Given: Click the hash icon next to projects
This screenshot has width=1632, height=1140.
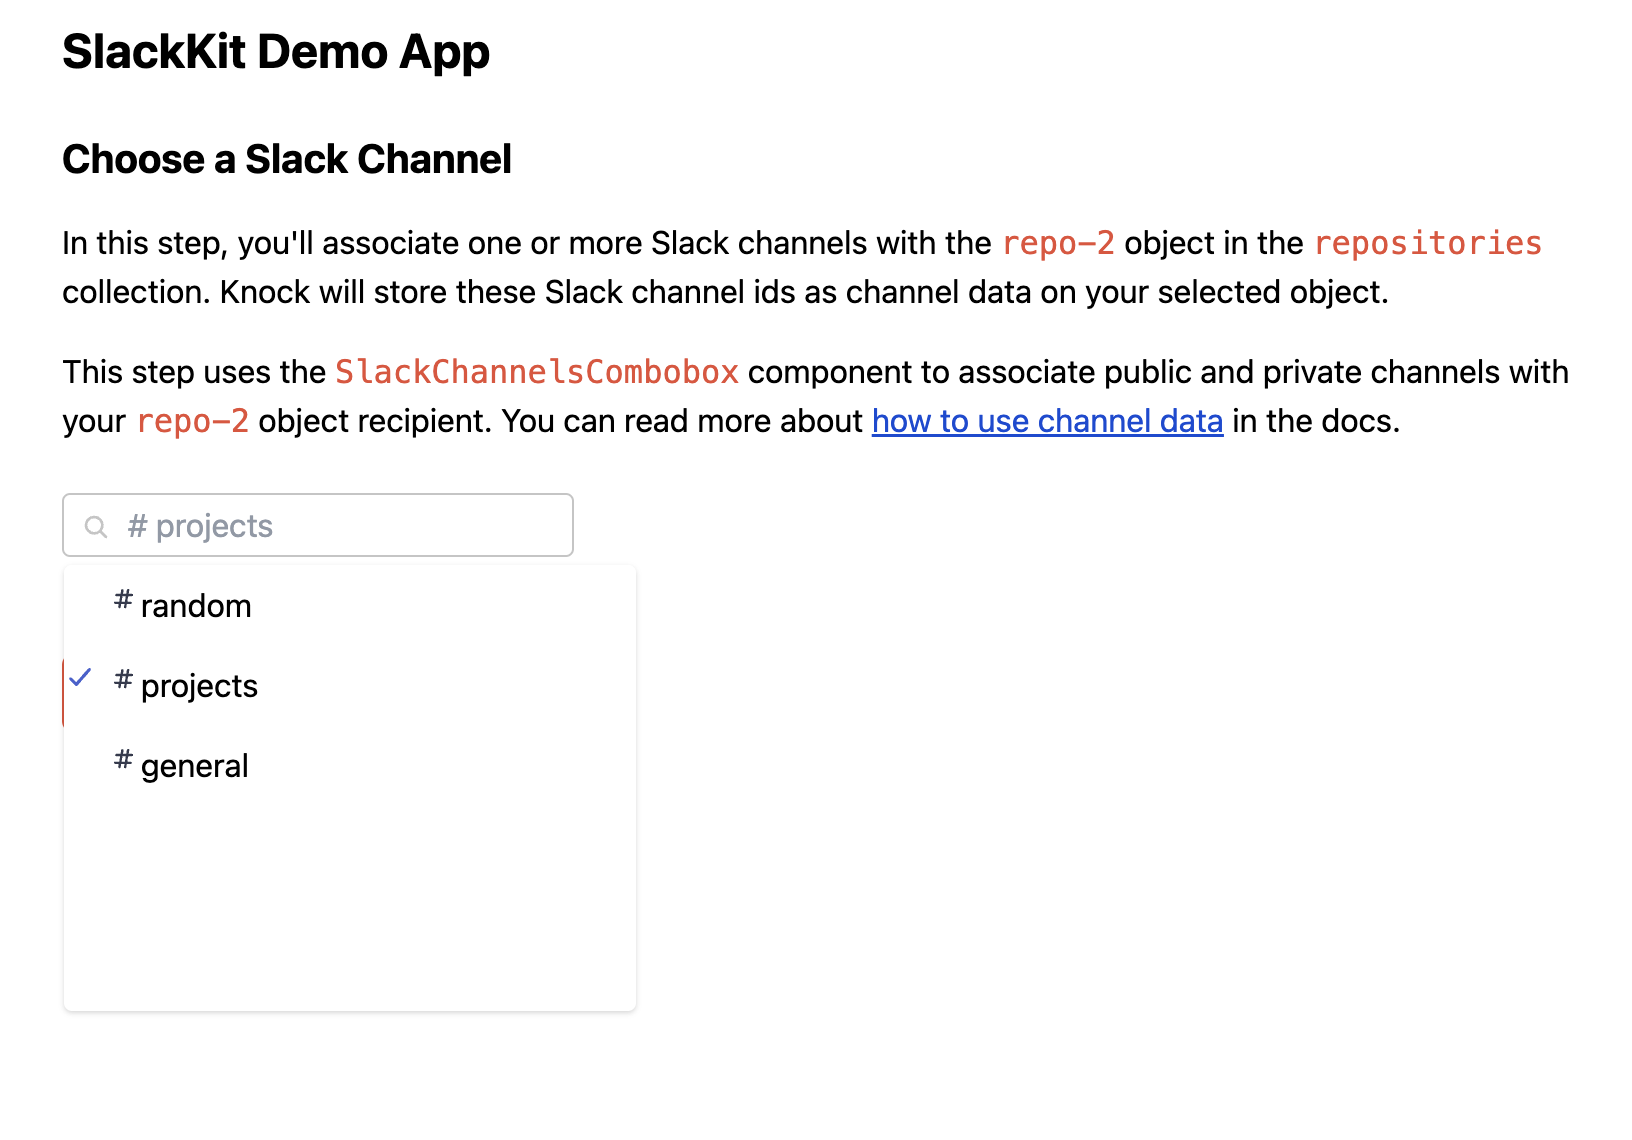Looking at the screenshot, I should click(x=122, y=680).
